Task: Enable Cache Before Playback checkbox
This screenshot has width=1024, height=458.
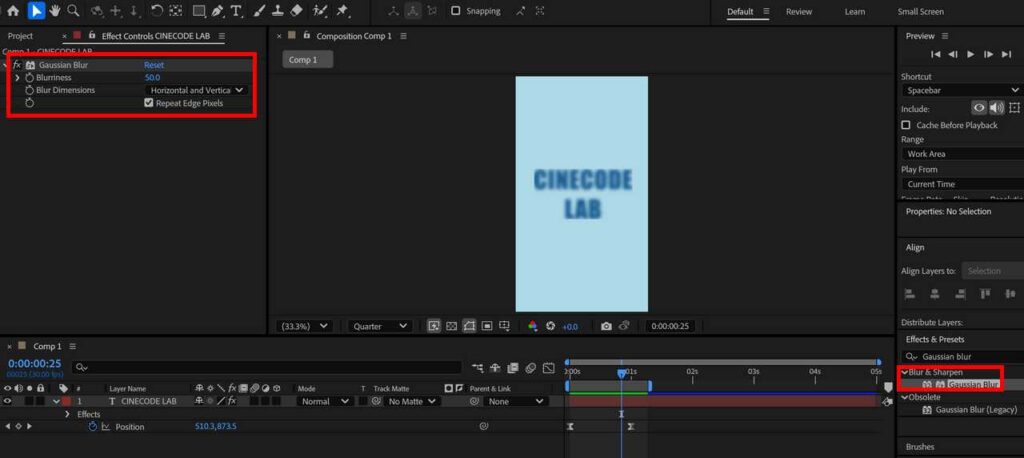Action: click(906, 125)
